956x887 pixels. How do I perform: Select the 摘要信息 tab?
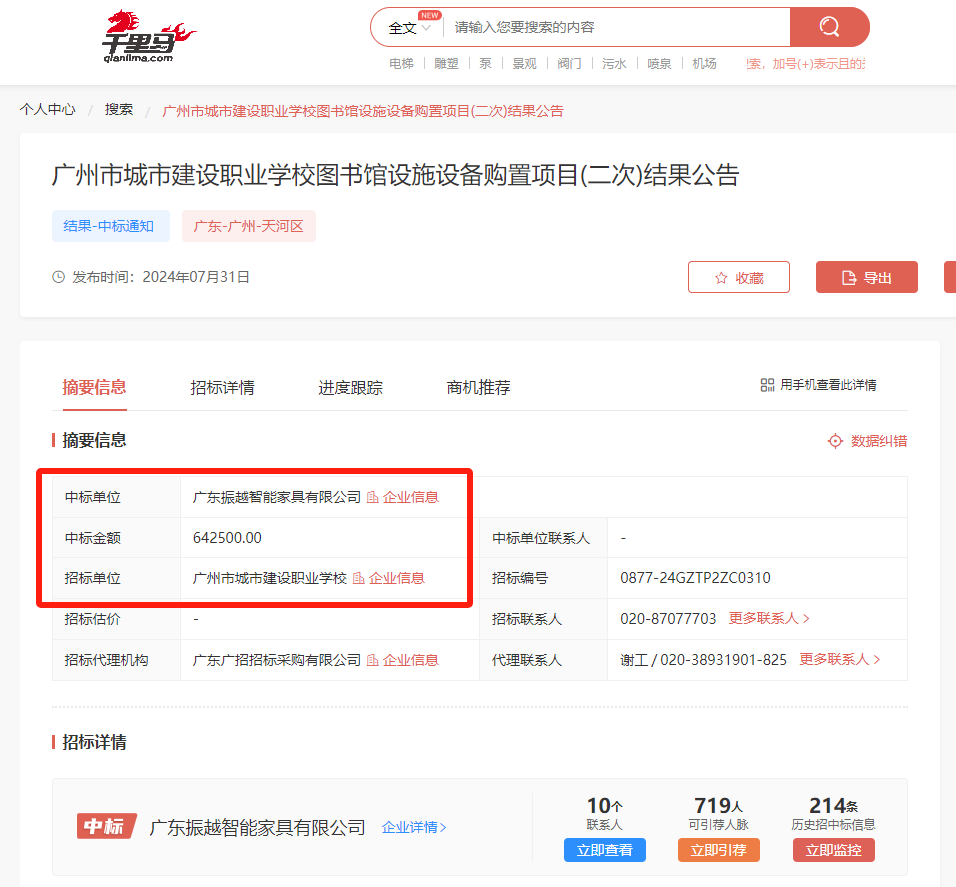94,387
